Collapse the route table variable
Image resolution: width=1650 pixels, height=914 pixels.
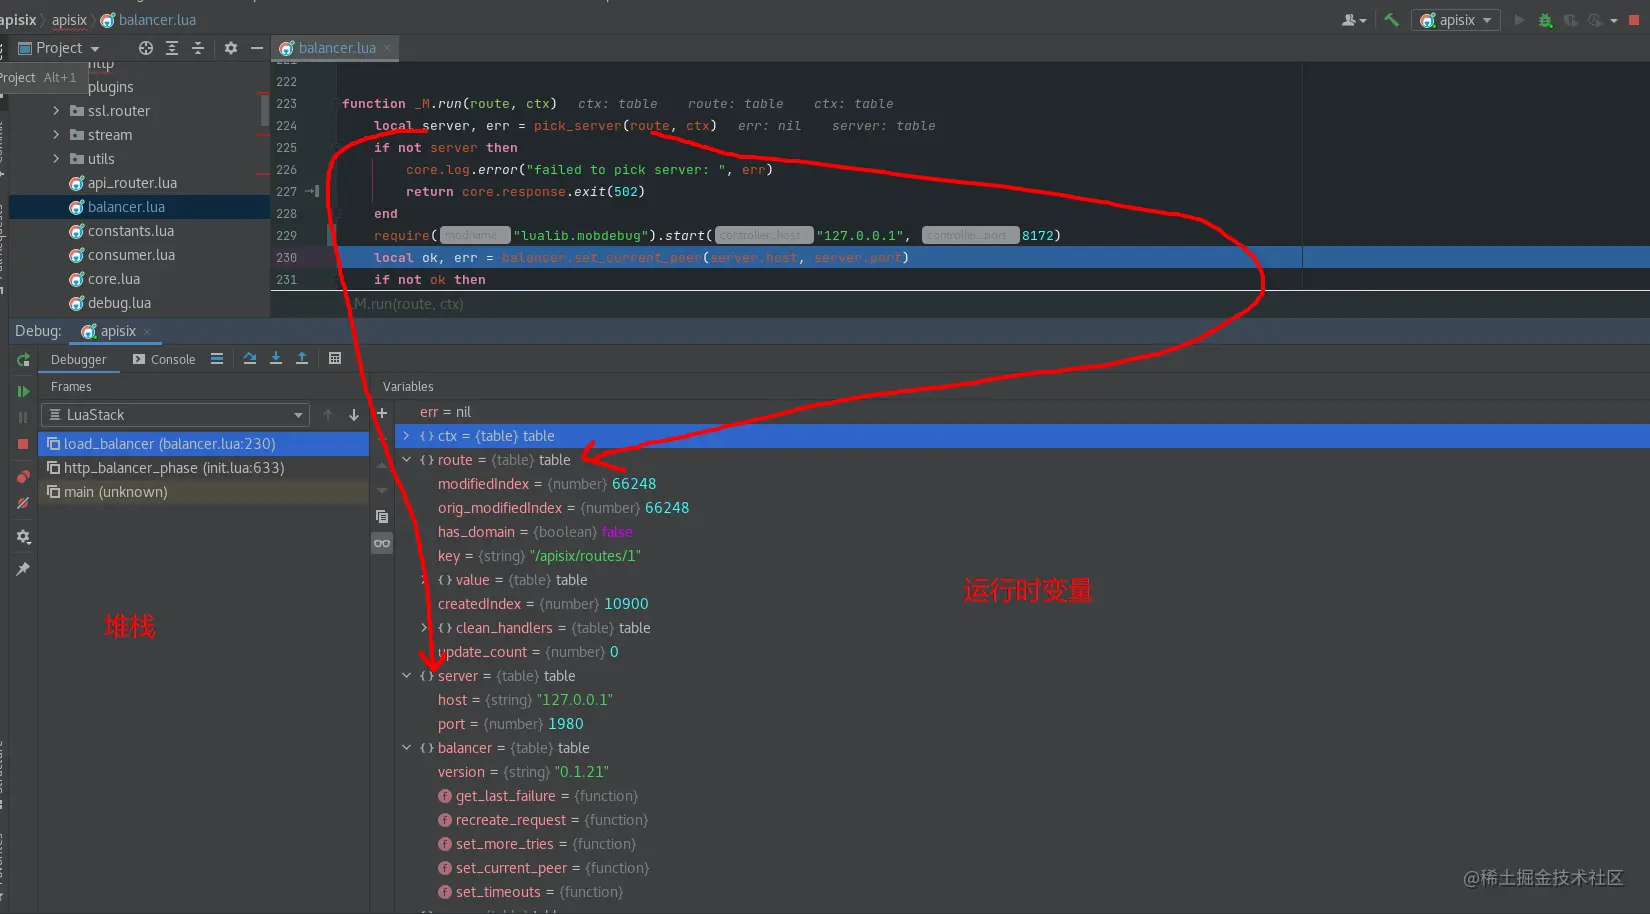click(x=406, y=460)
